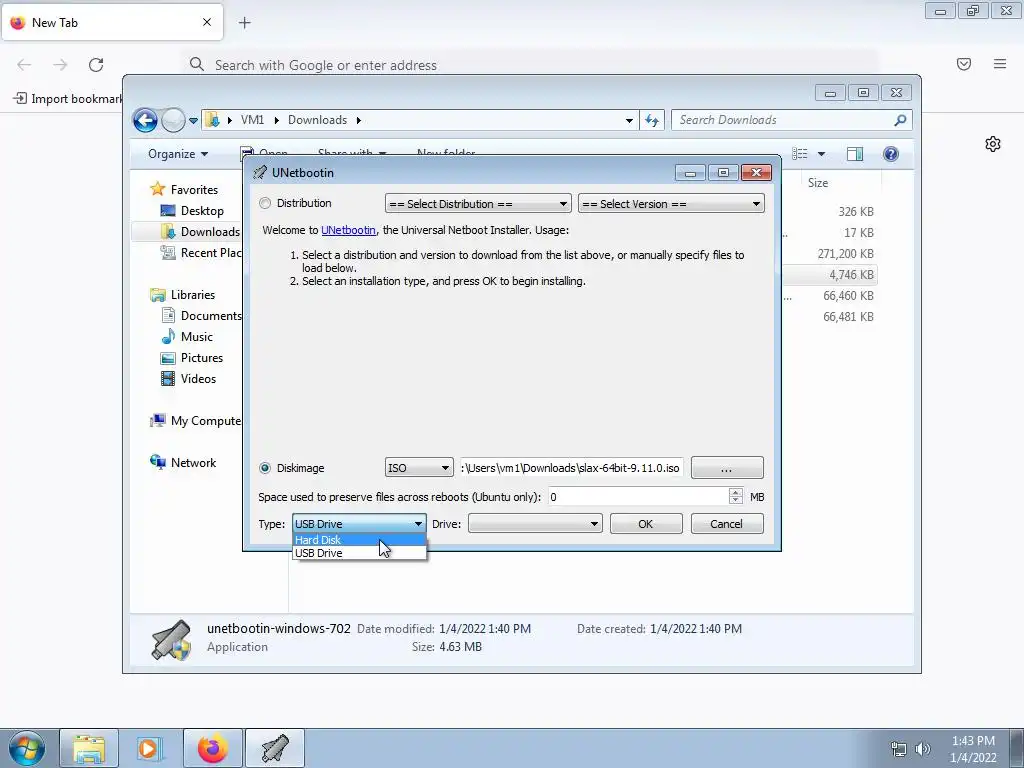Expand the Type USB Drive combo box
The image size is (1024, 768).
point(359,524)
